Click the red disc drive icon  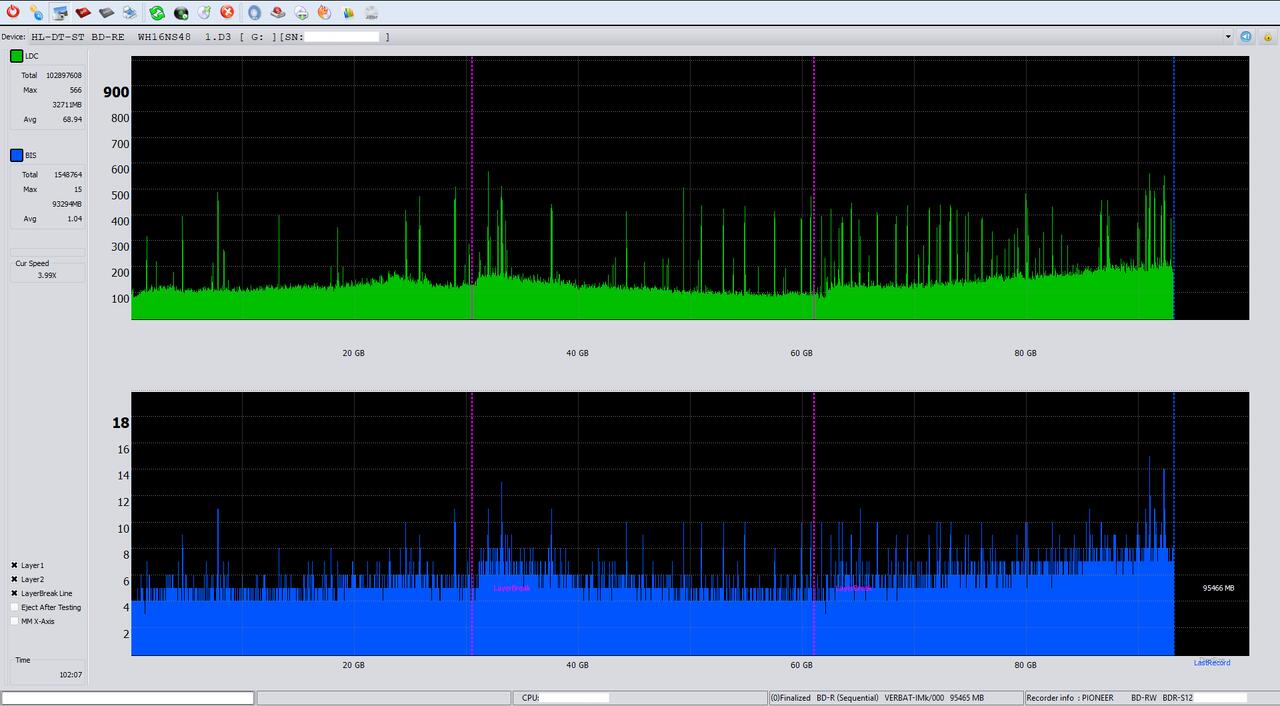click(x=83, y=12)
